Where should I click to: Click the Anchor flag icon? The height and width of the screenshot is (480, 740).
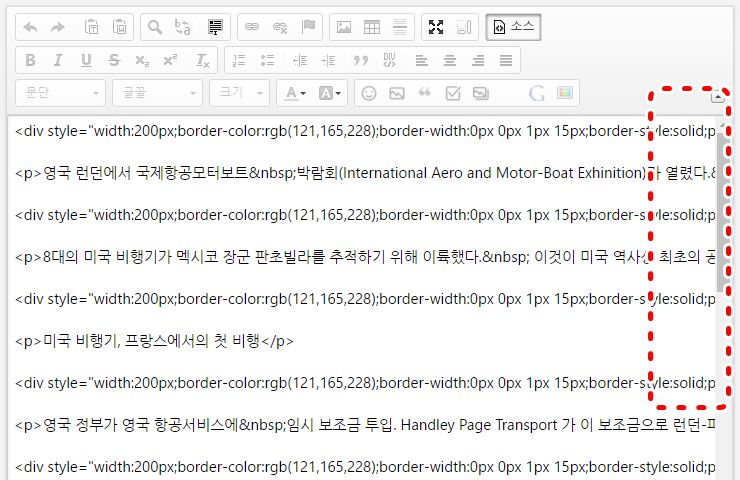308,27
